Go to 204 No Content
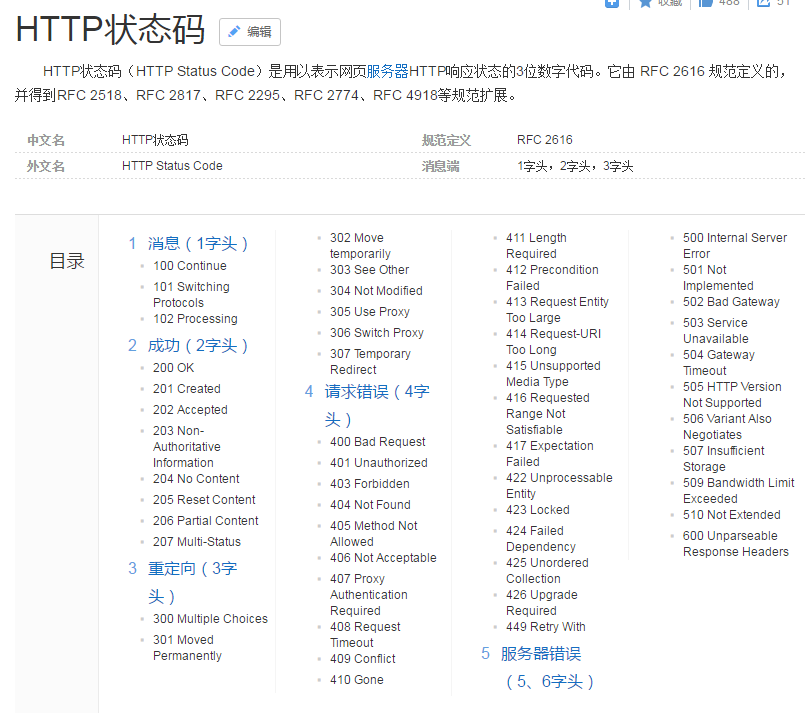The width and height of the screenshot is (809, 713). 196,479
